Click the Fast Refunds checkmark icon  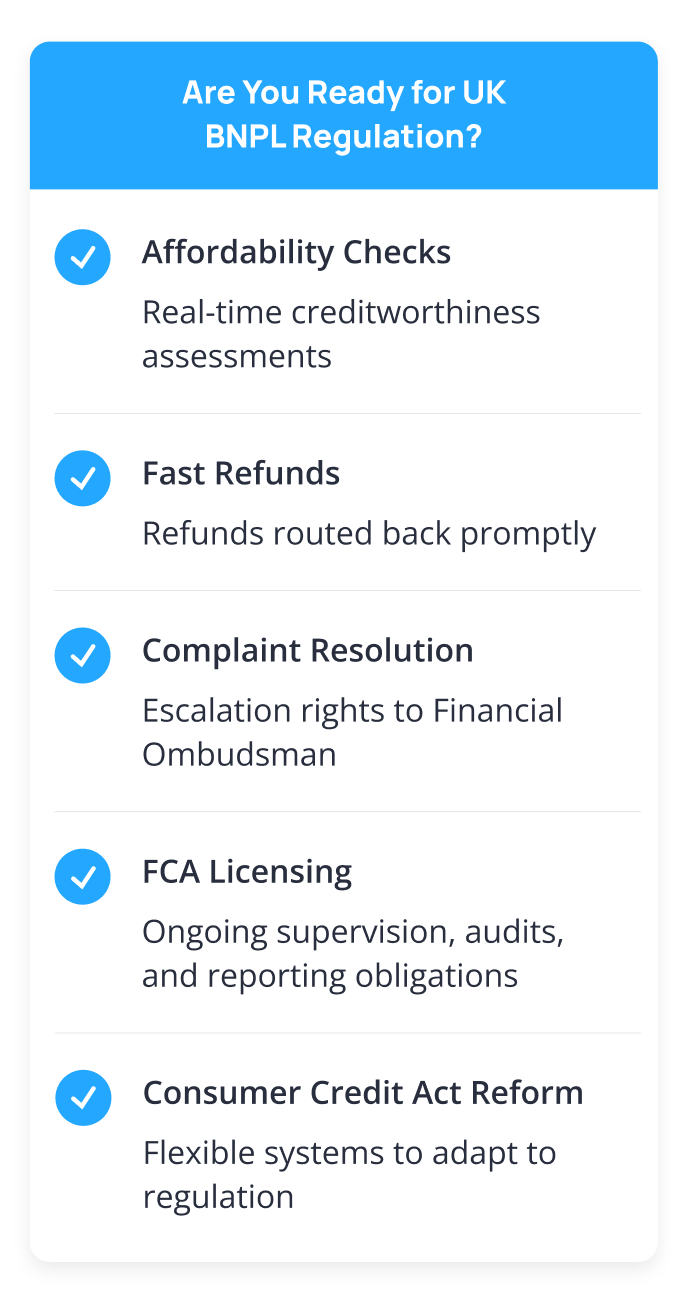(82, 478)
